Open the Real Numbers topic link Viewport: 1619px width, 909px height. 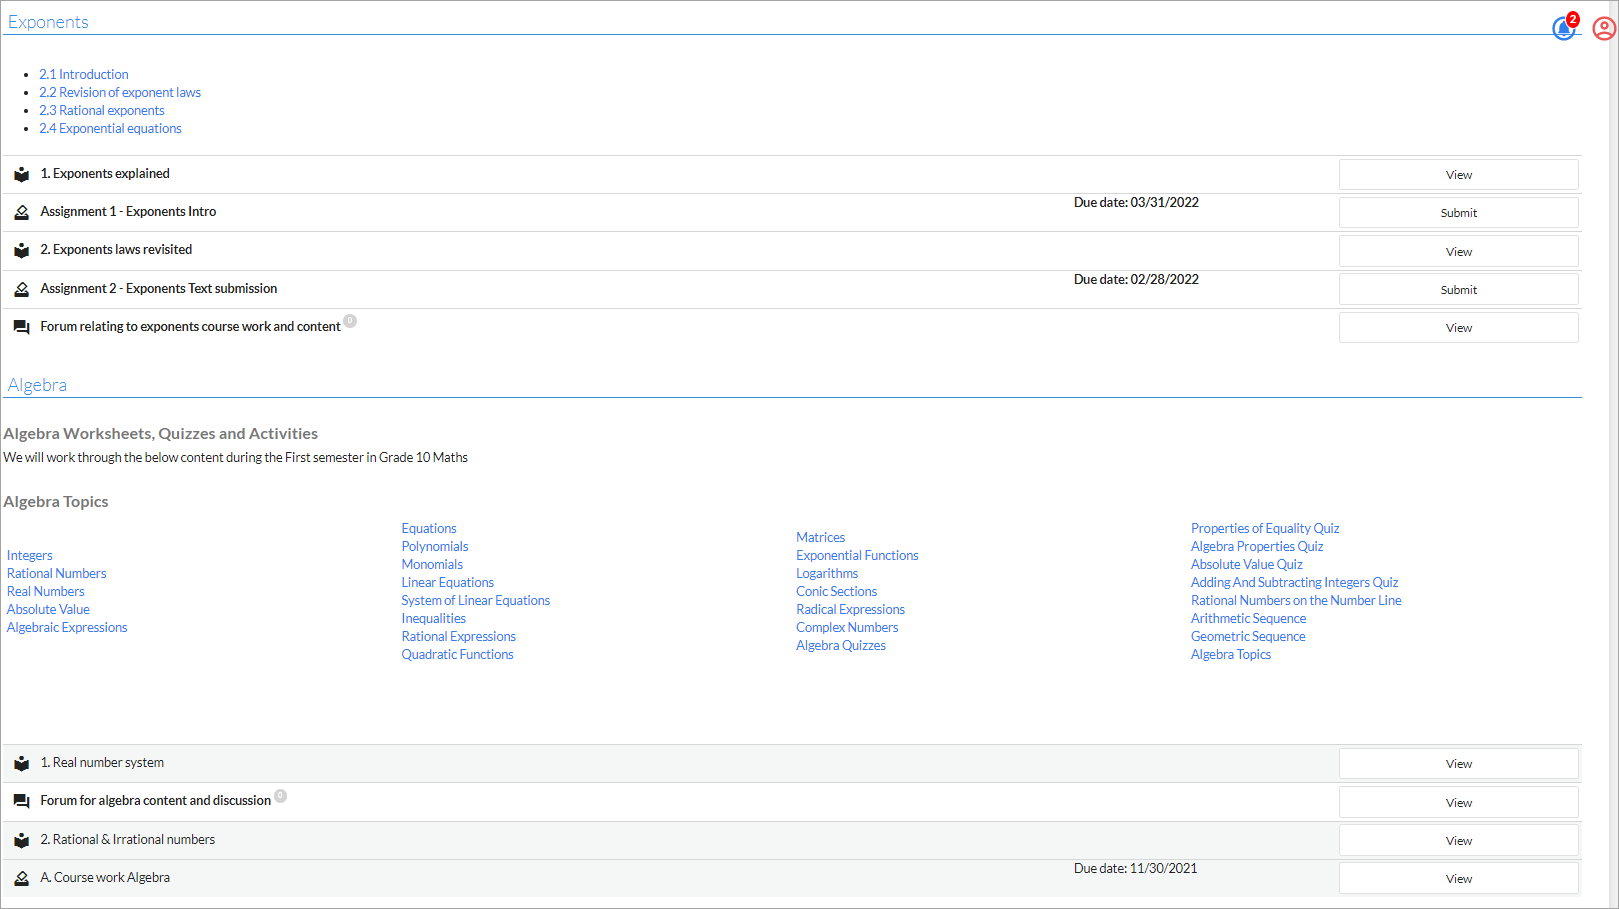point(46,592)
